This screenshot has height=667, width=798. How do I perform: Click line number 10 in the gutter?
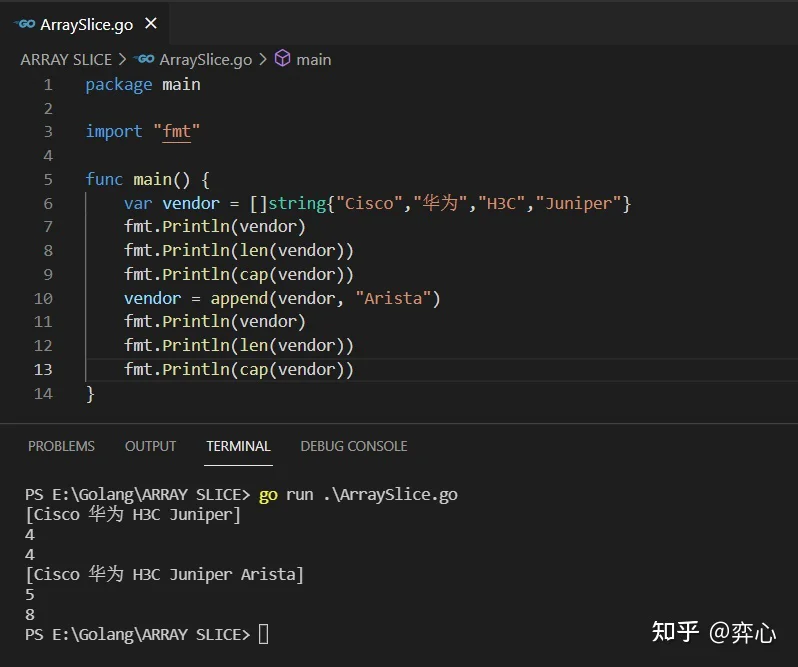[x=43, y=298]
